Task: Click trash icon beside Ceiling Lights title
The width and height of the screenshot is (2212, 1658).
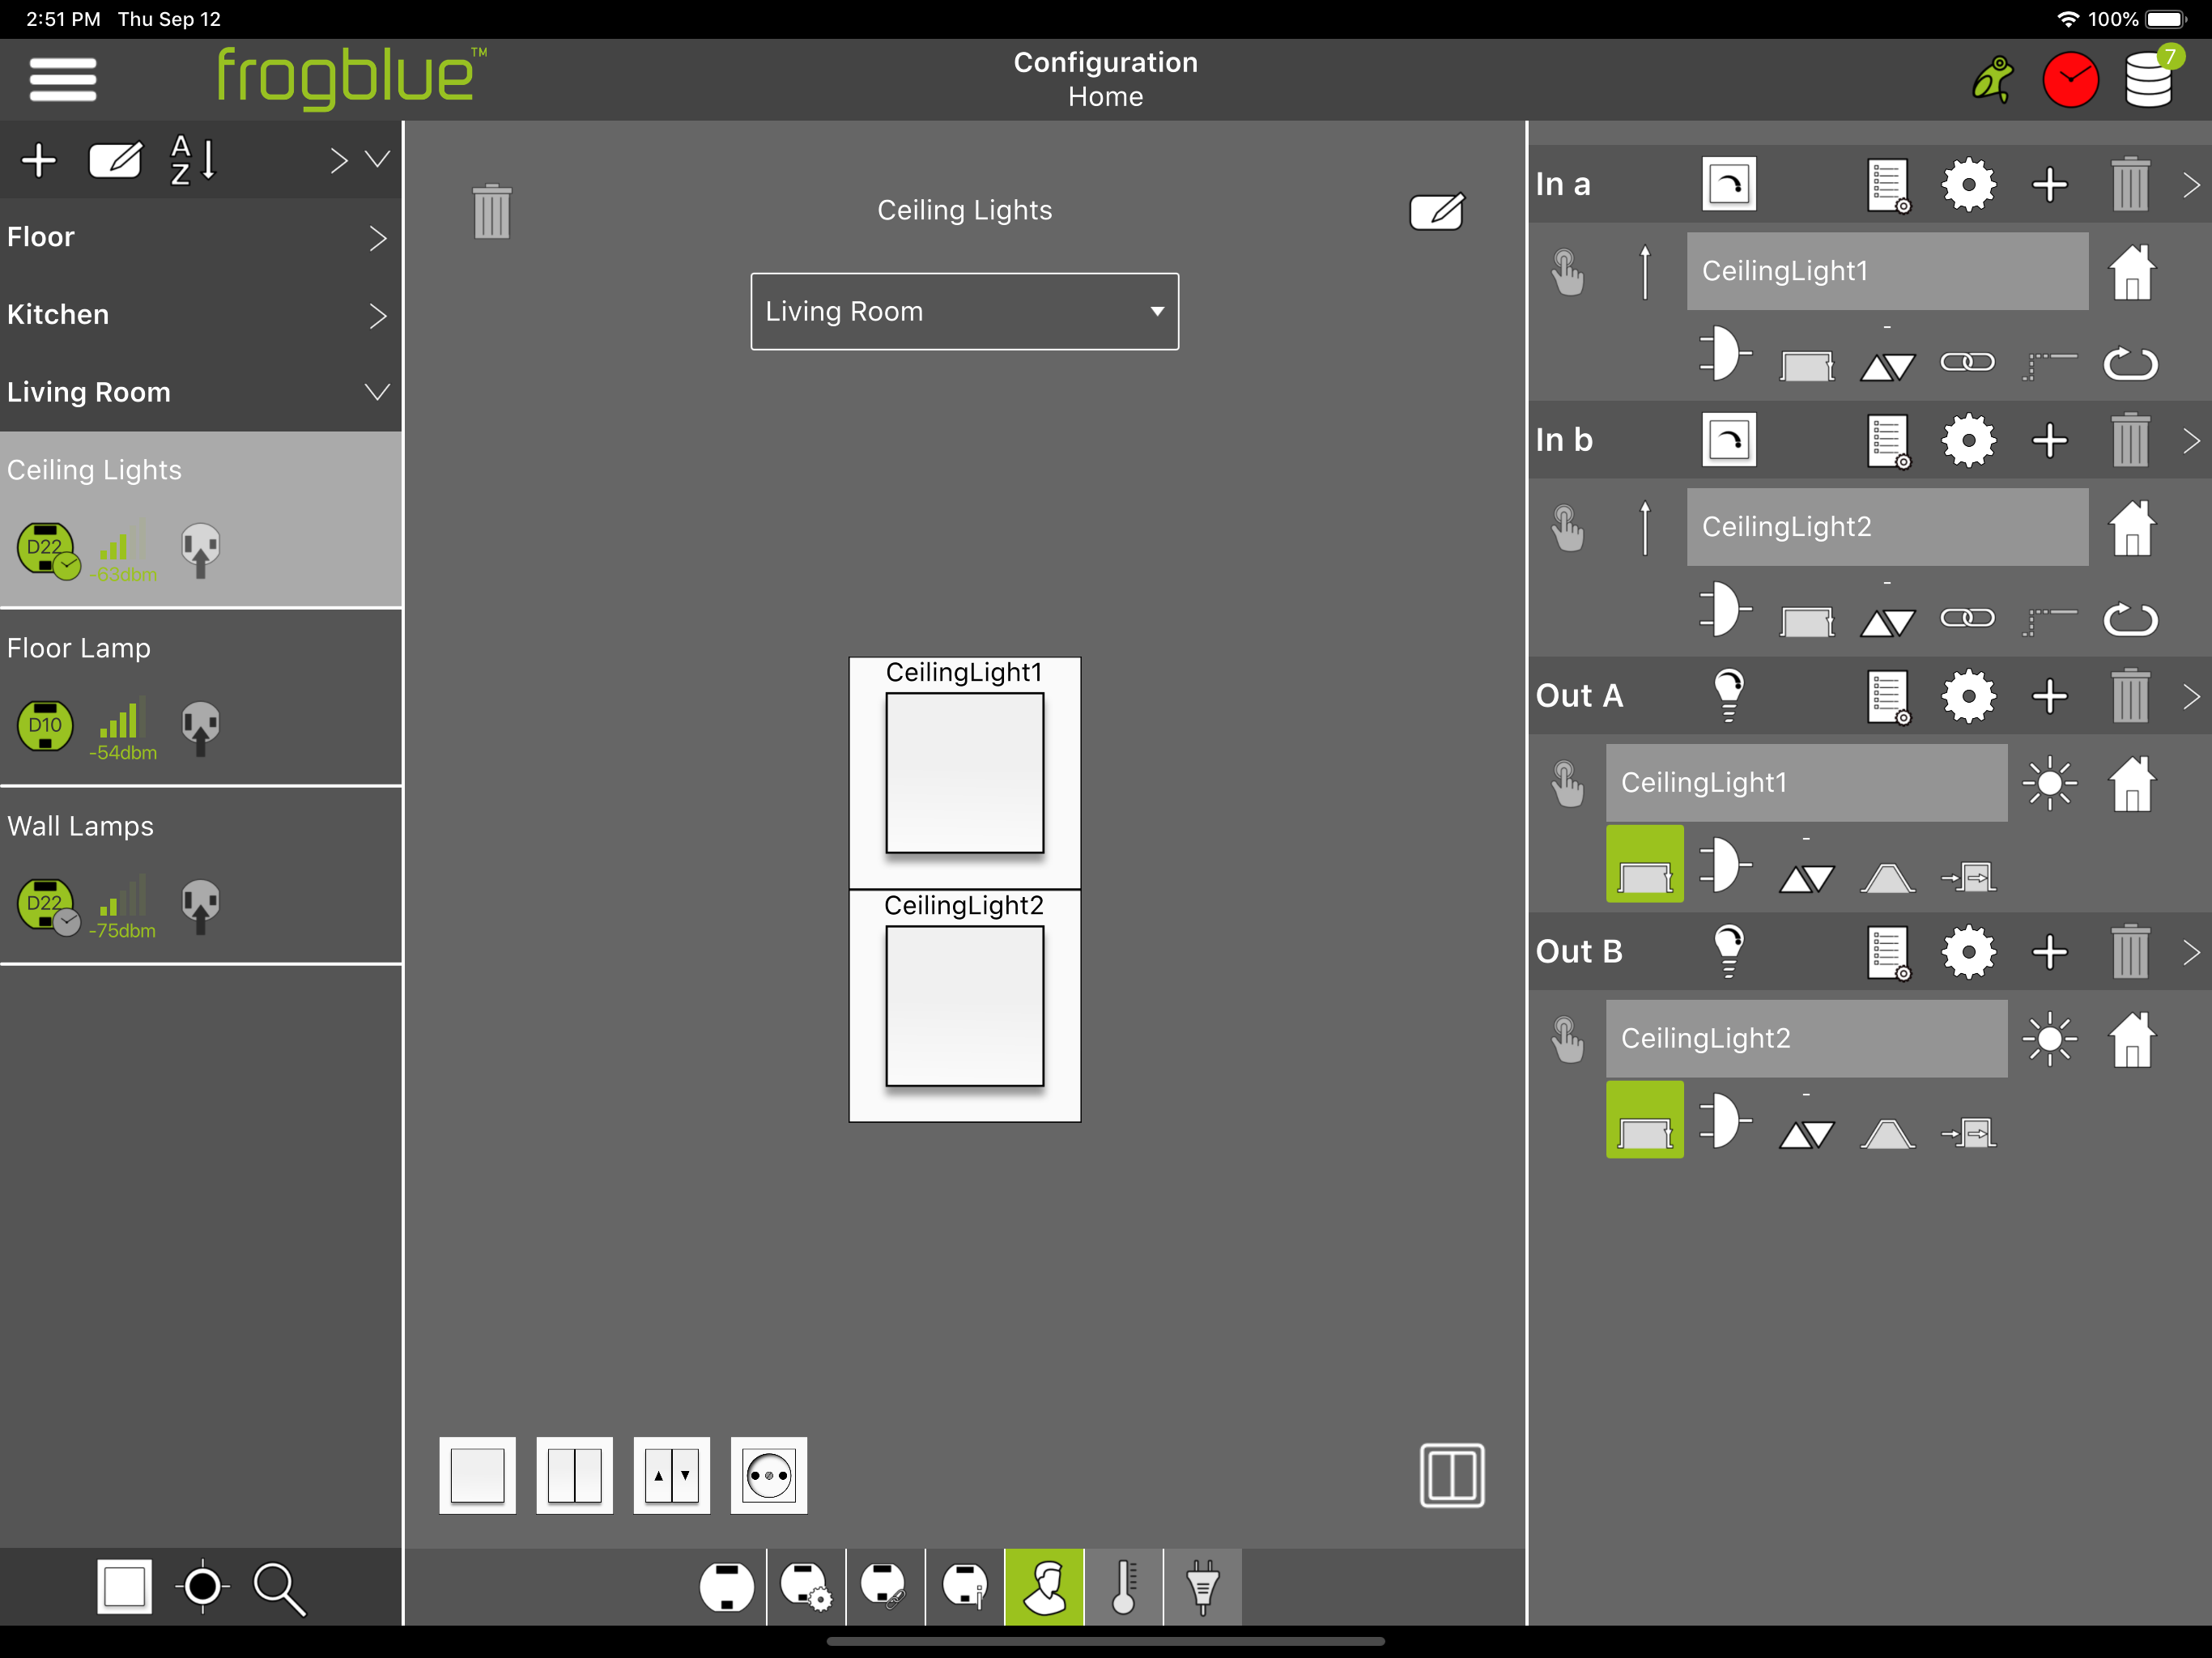Action: tap(491, 211)
